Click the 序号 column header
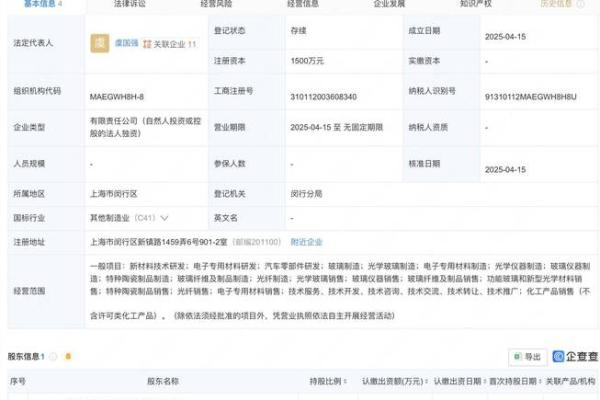The width and height of the screenshot is (600, 400). (18, 381)
